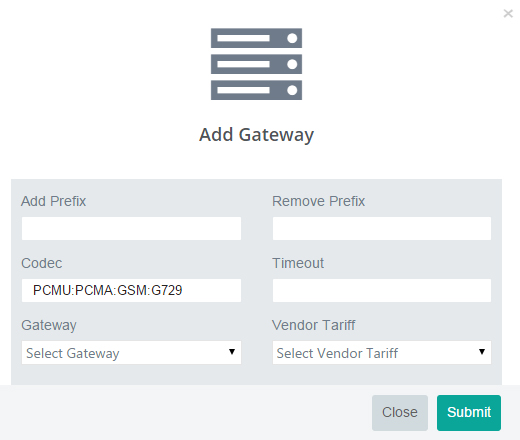Click the Add Gateway heading
Screen dimensions: 520x440
click(256, 135)
